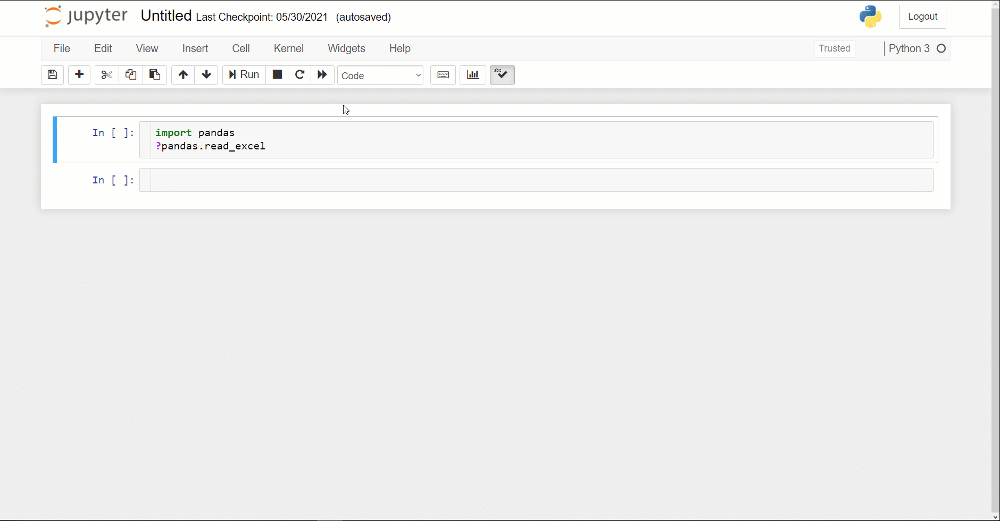Toggle the spellcheck checkmark toolbar button
1000x521 pixels.
(502, 75)
